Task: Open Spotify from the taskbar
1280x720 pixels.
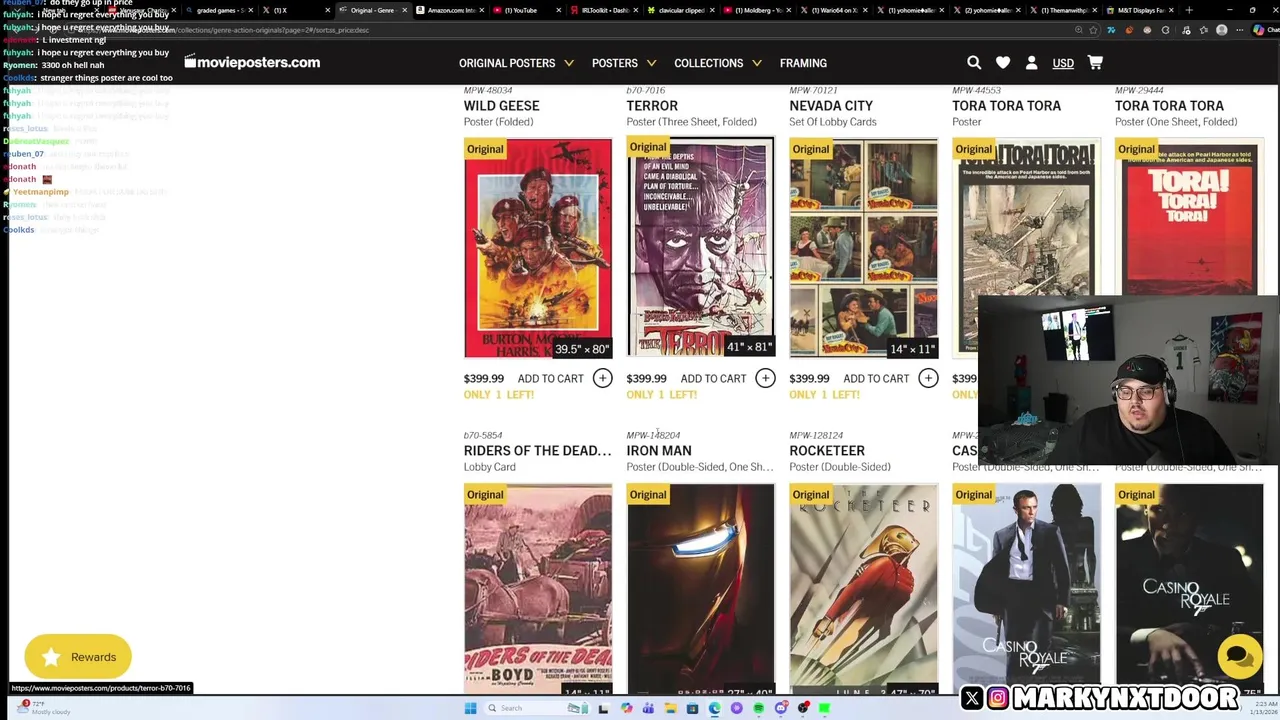Action: [x=758, y=708]
